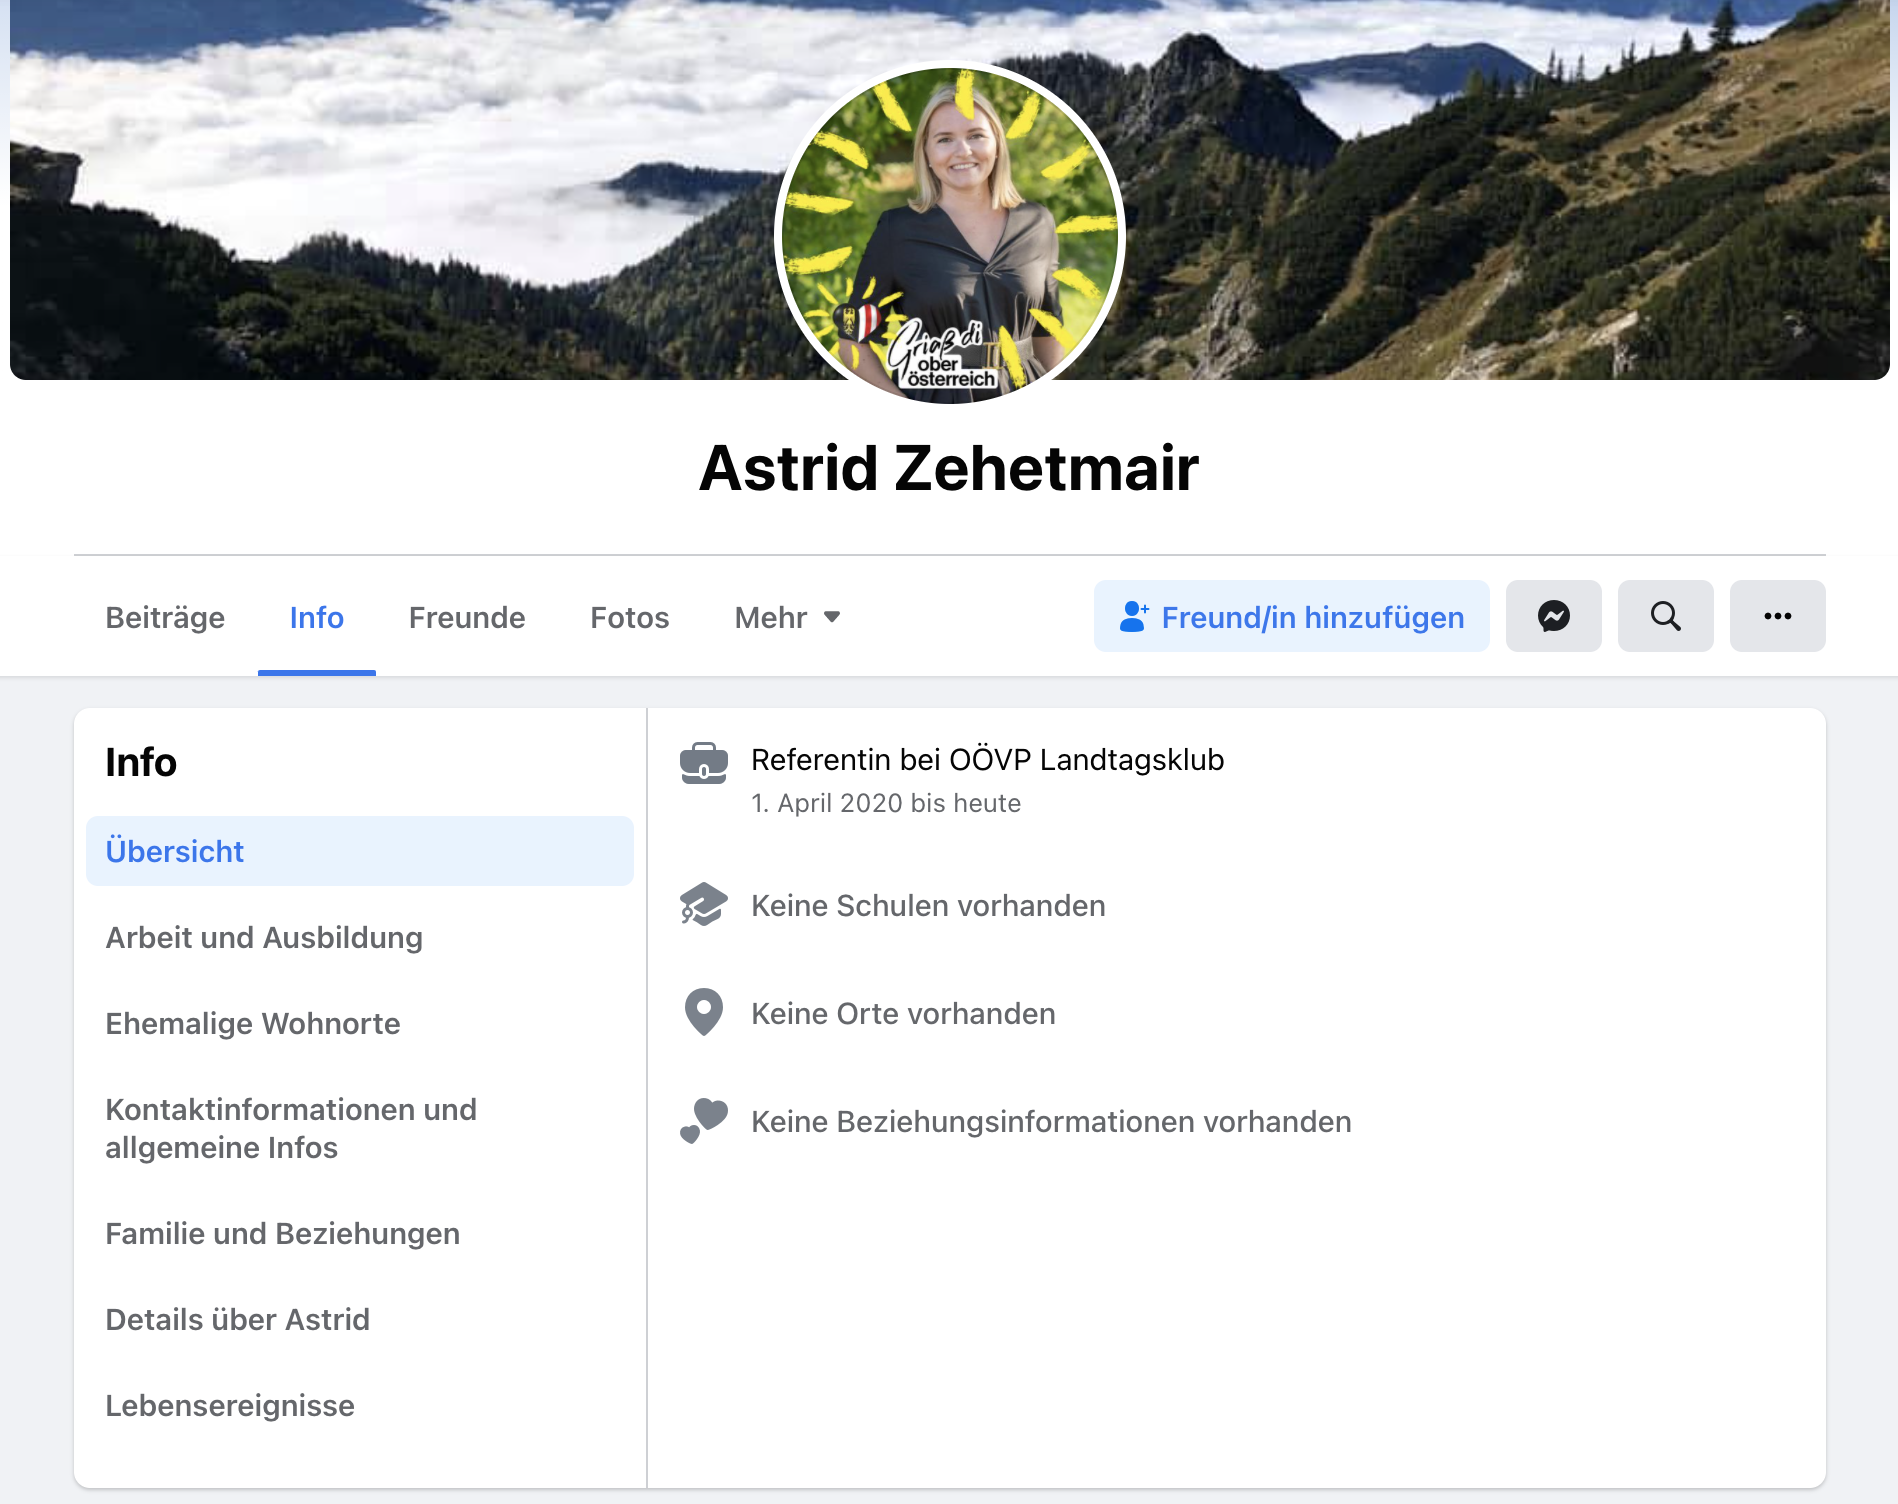Click '1. April 2020 bis heute' text
This screenshot has width=1898, height=1504.
click(x=886, y=803)
